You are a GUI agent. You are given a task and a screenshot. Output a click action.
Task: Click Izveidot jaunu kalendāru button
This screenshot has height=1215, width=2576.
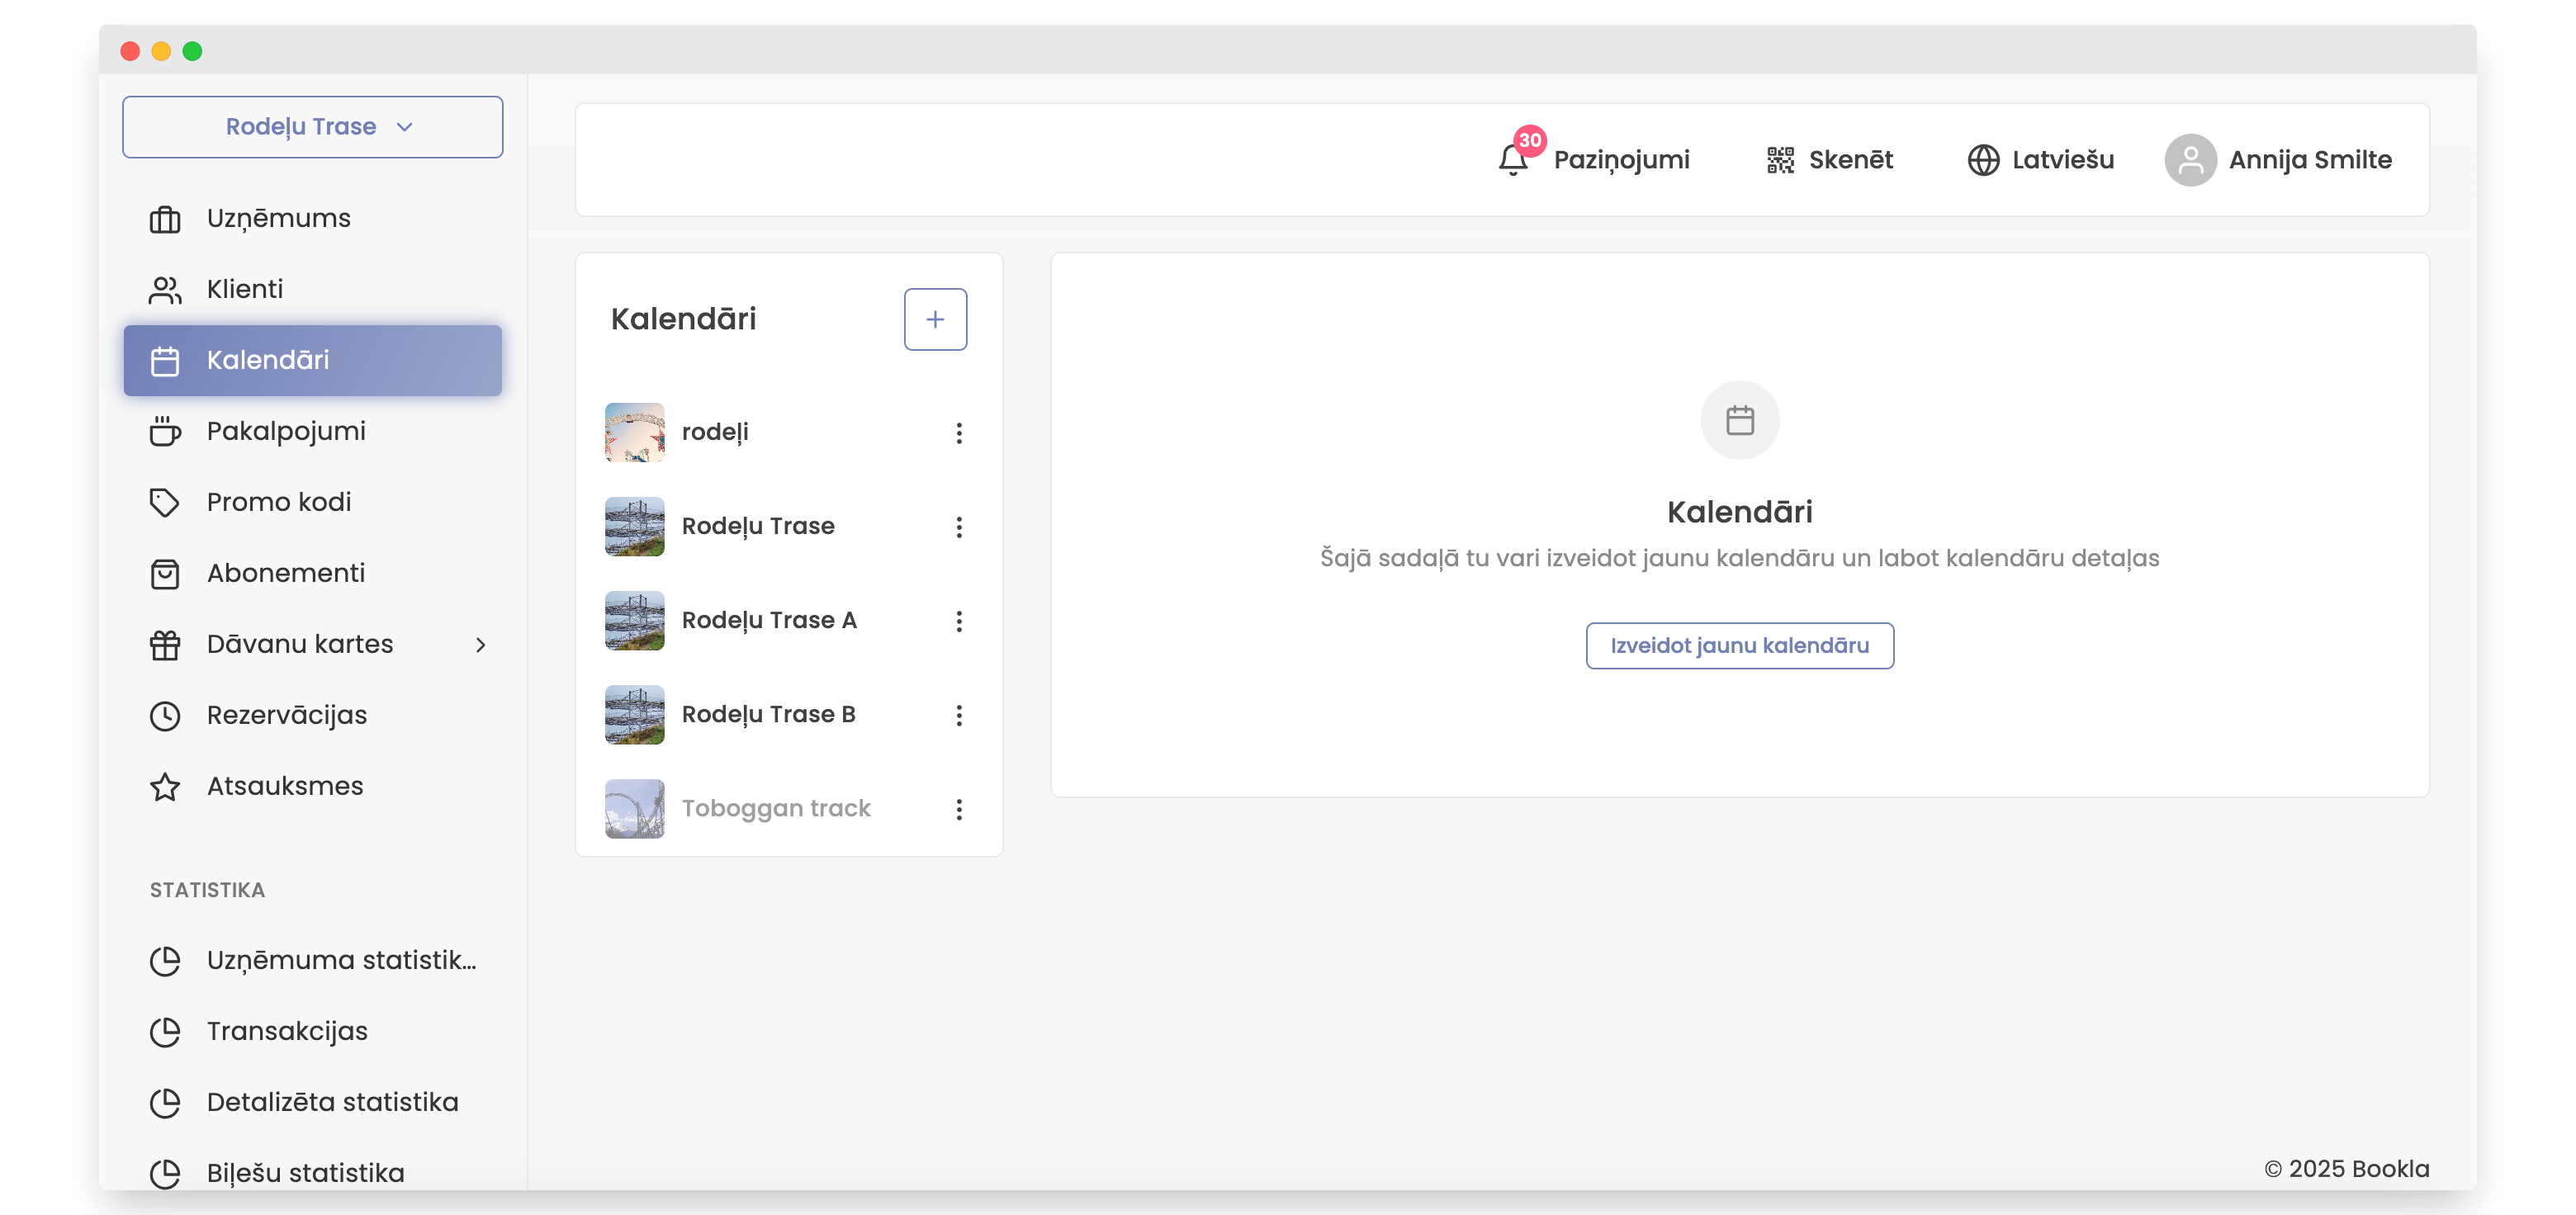click(x=1738, y=645)
